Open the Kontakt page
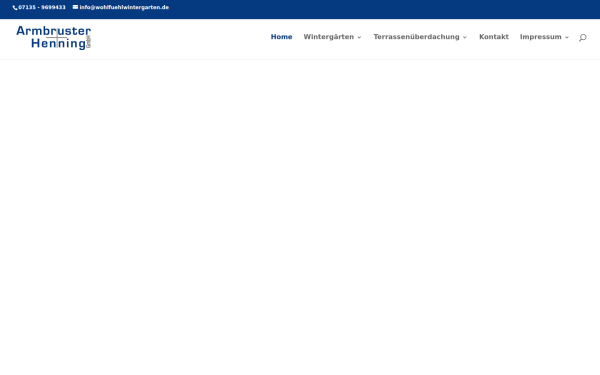The image size is (600, 375). pos(494,37)
